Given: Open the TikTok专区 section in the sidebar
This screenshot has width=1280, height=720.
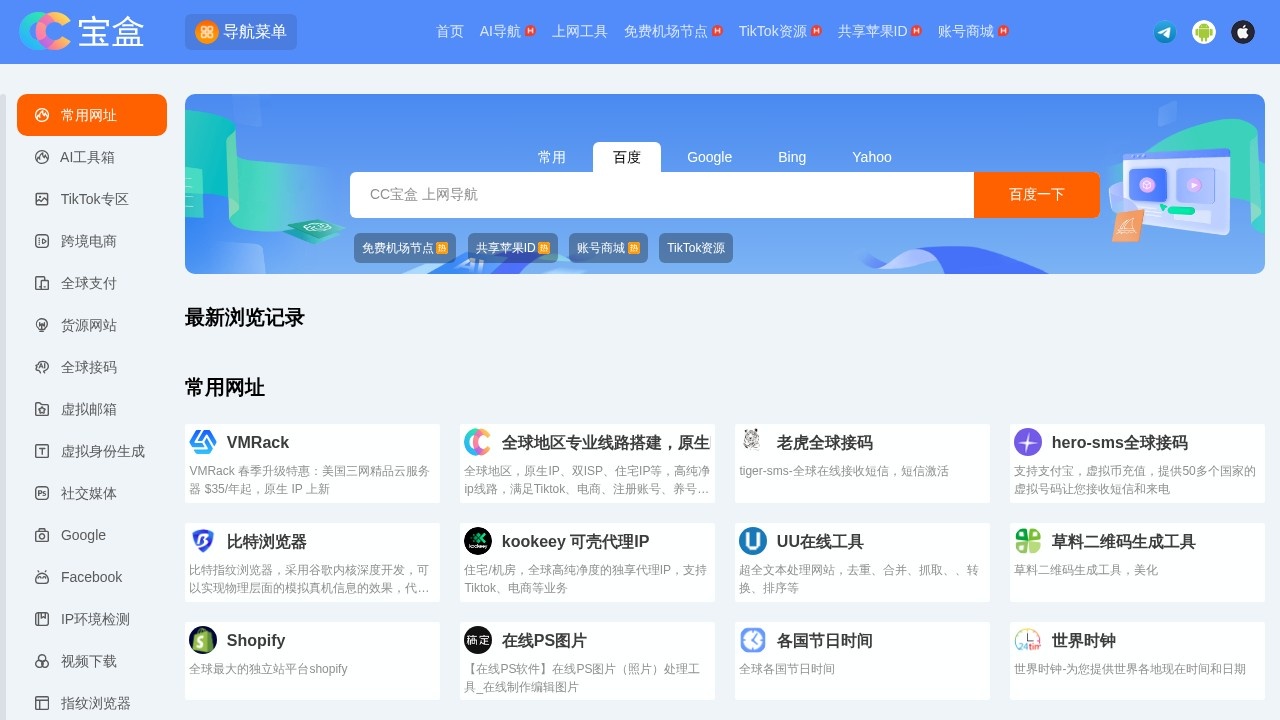Looking at the screenshot, I should point(91,199).
